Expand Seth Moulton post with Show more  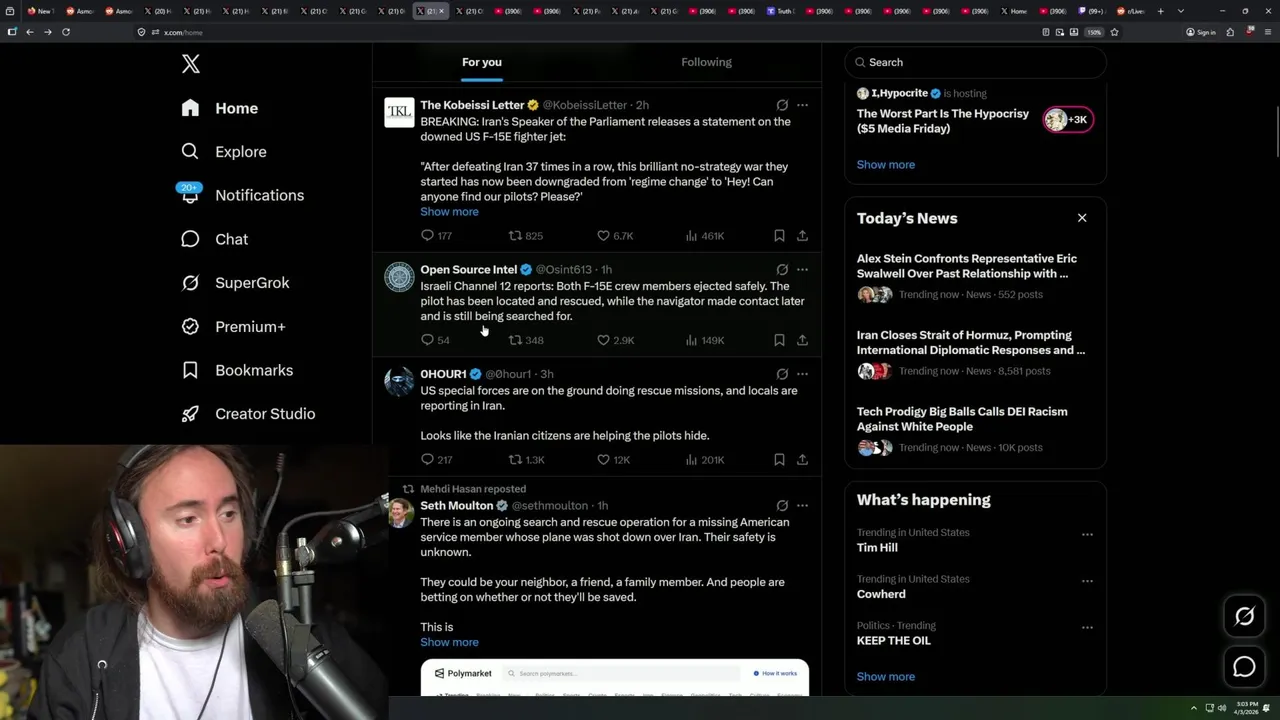(449, 642)
